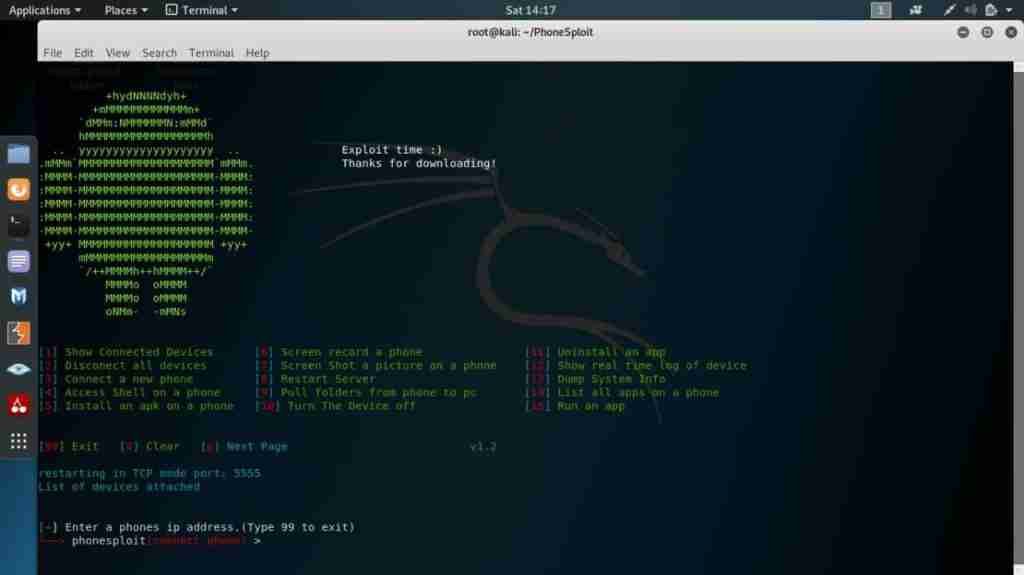Open the black Terminal icon in dock

coord(18,225)
